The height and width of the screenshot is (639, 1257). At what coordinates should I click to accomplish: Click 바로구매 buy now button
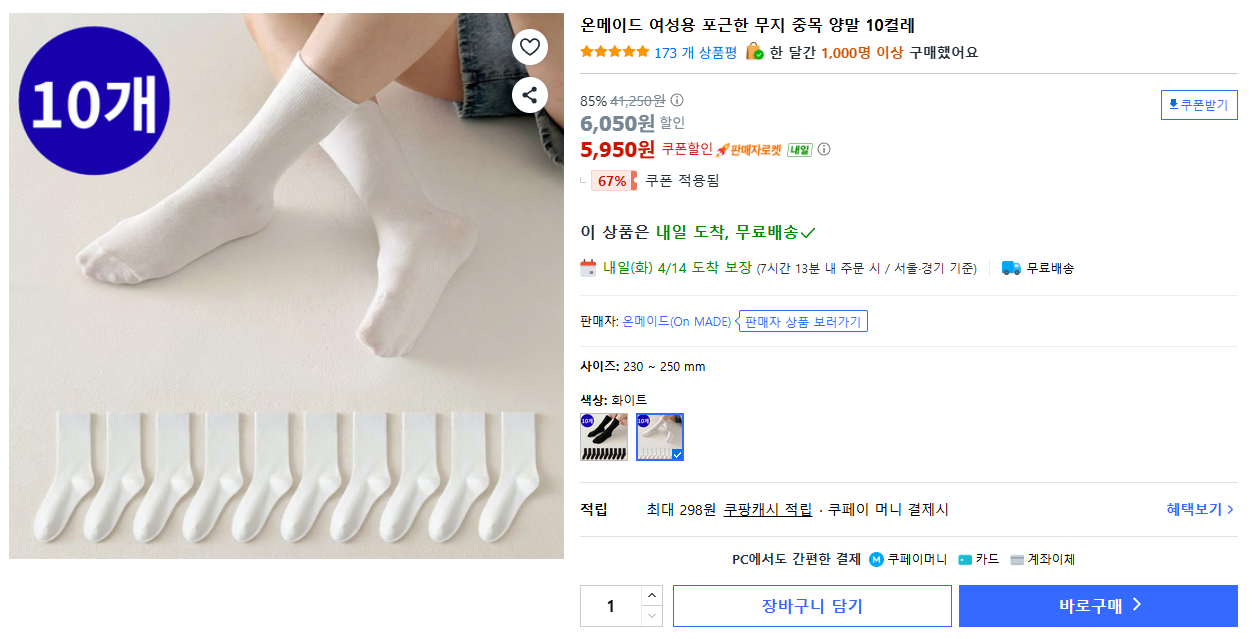(1098, 606)
